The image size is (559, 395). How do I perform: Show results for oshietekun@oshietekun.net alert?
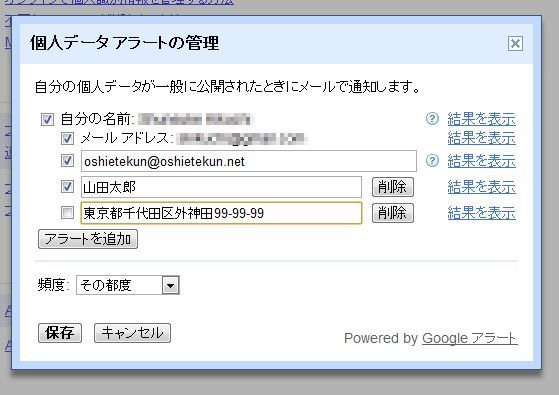click(482, 161)
